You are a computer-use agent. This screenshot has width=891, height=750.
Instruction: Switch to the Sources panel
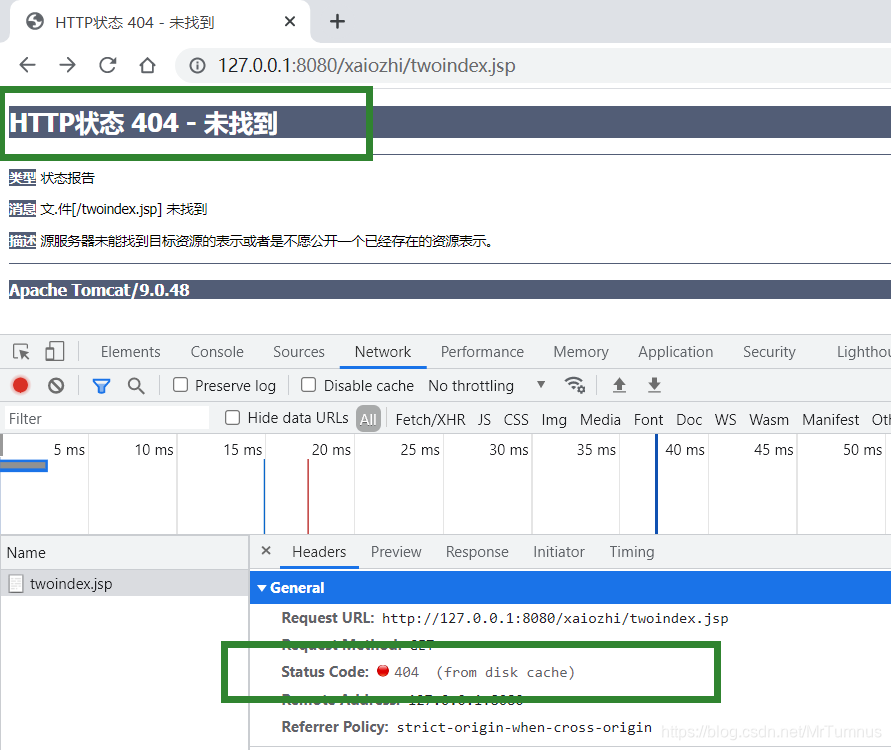click(299, 352)
